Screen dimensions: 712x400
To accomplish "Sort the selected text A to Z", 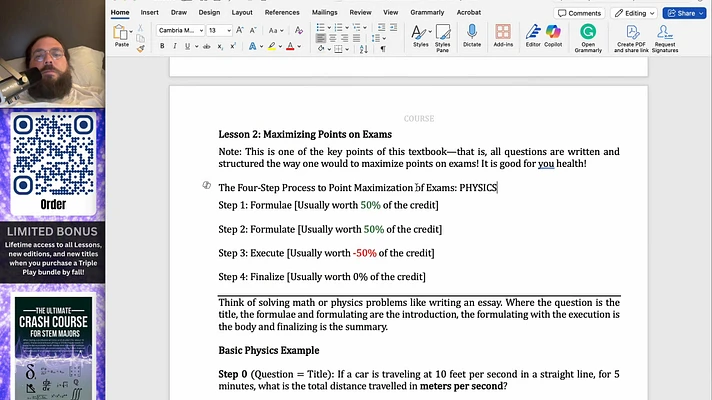I will coord(363,49).
